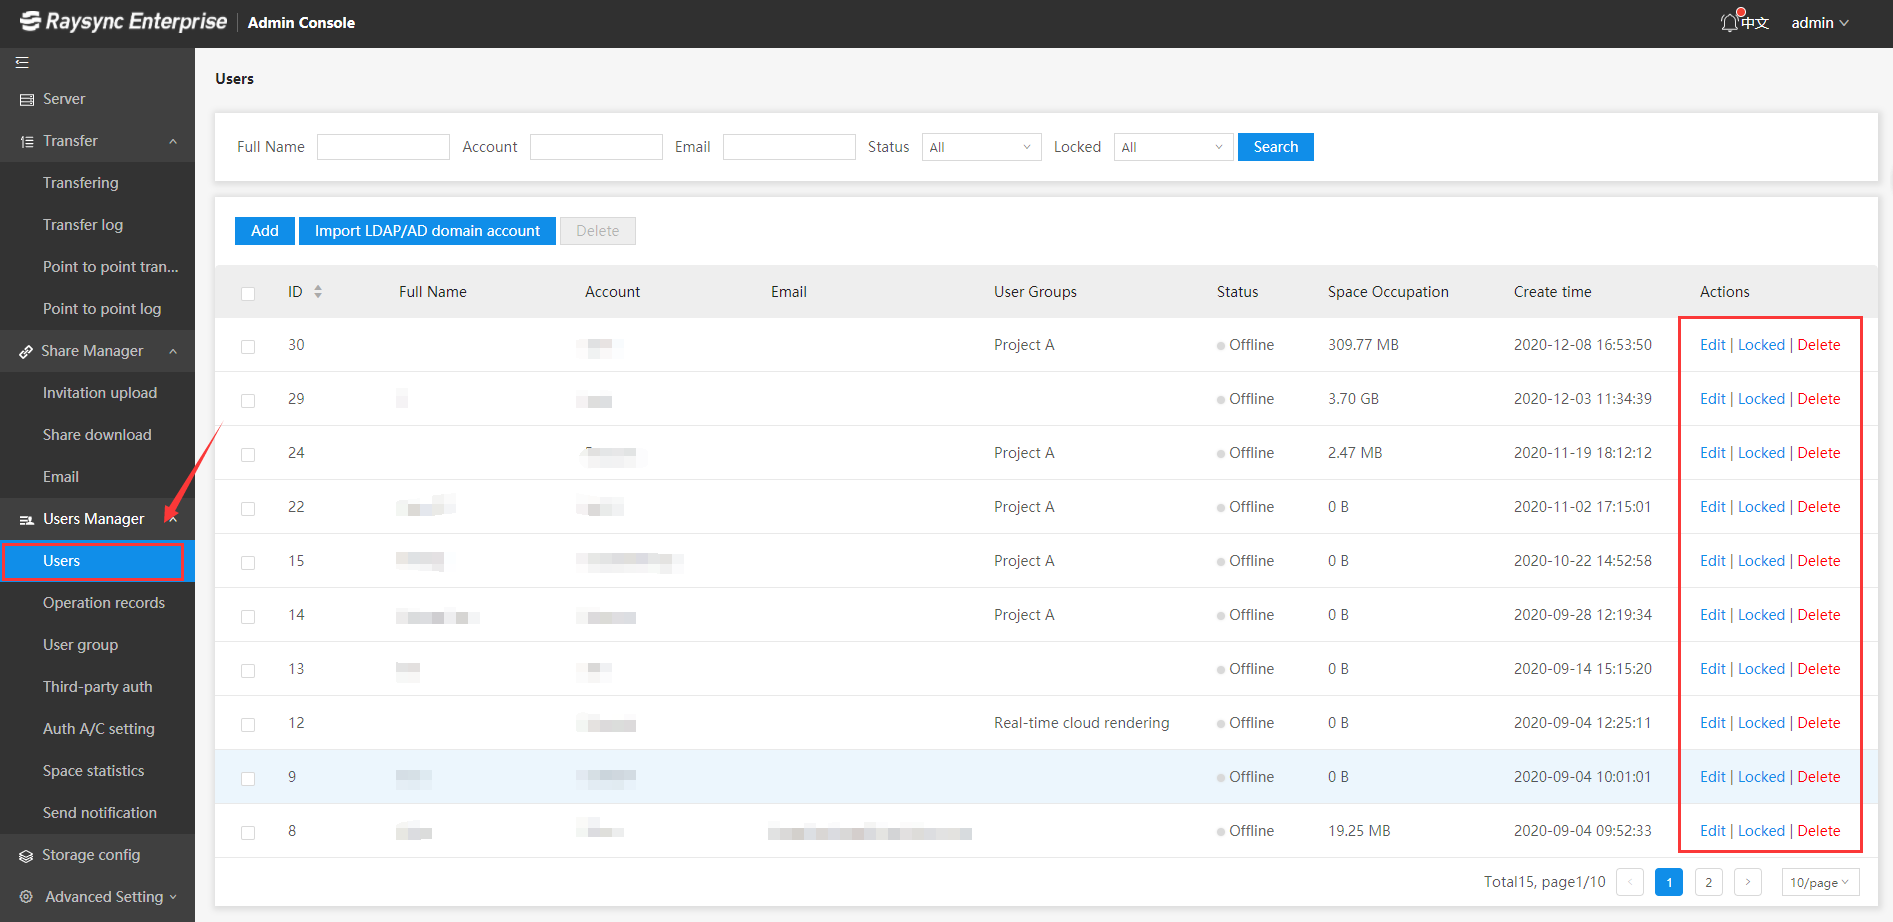This screenshot has height=922, width=1893.
Task: Open the notification bell icon
Action: point(1729,22)
